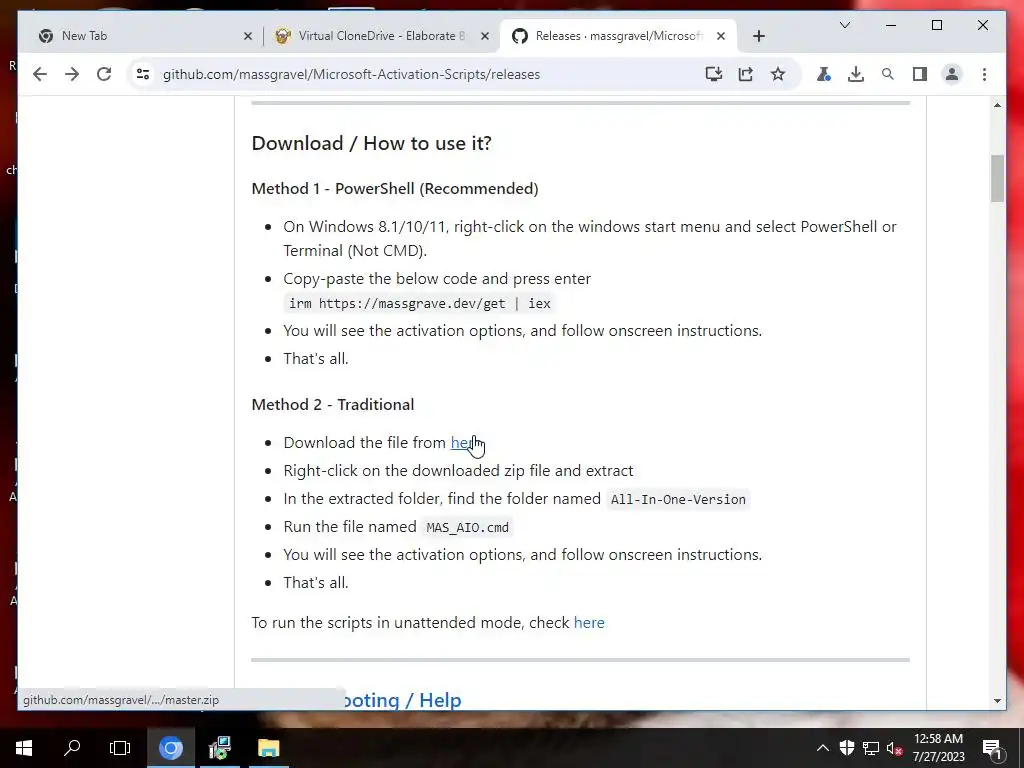Click the All-In-One-Version code text
Viewport: 1024px width, 768px height.
coord(678,500)
